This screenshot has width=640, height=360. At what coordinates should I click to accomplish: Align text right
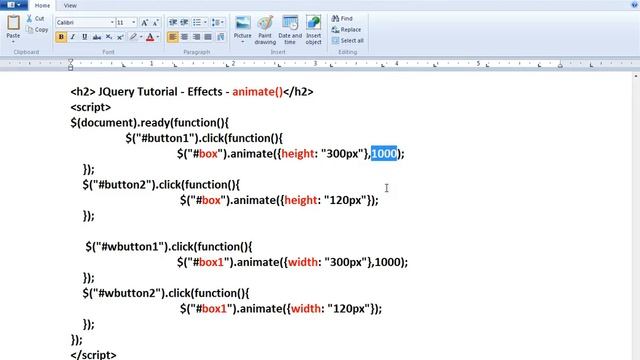click(196, 37)
